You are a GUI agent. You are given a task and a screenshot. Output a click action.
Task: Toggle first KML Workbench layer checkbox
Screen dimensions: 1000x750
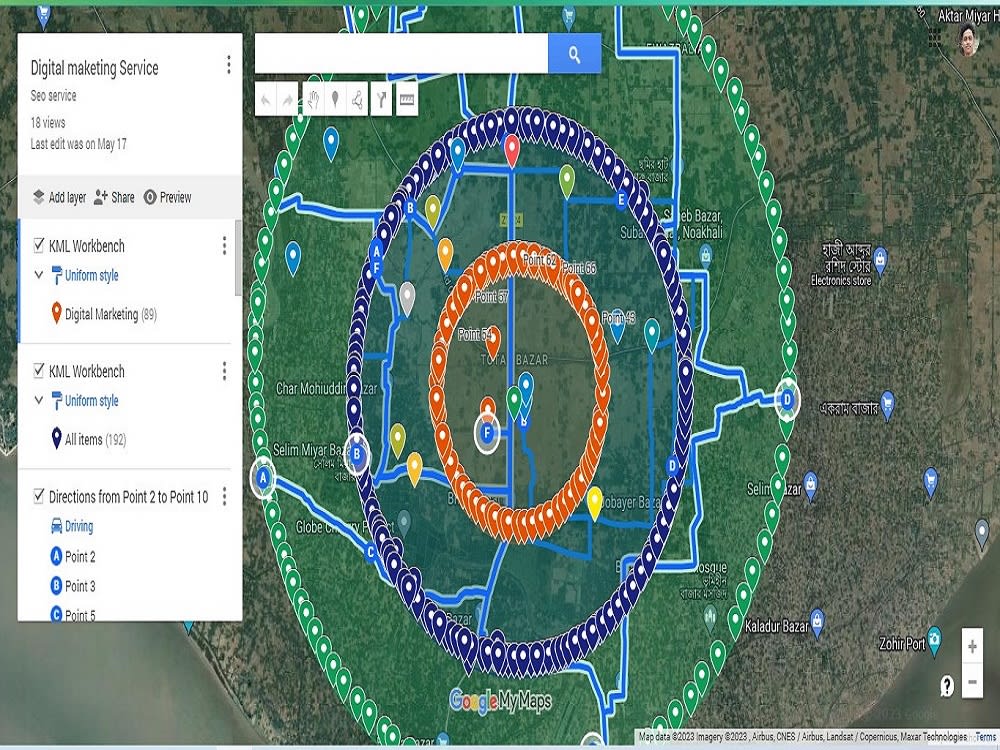pos(39,246)
